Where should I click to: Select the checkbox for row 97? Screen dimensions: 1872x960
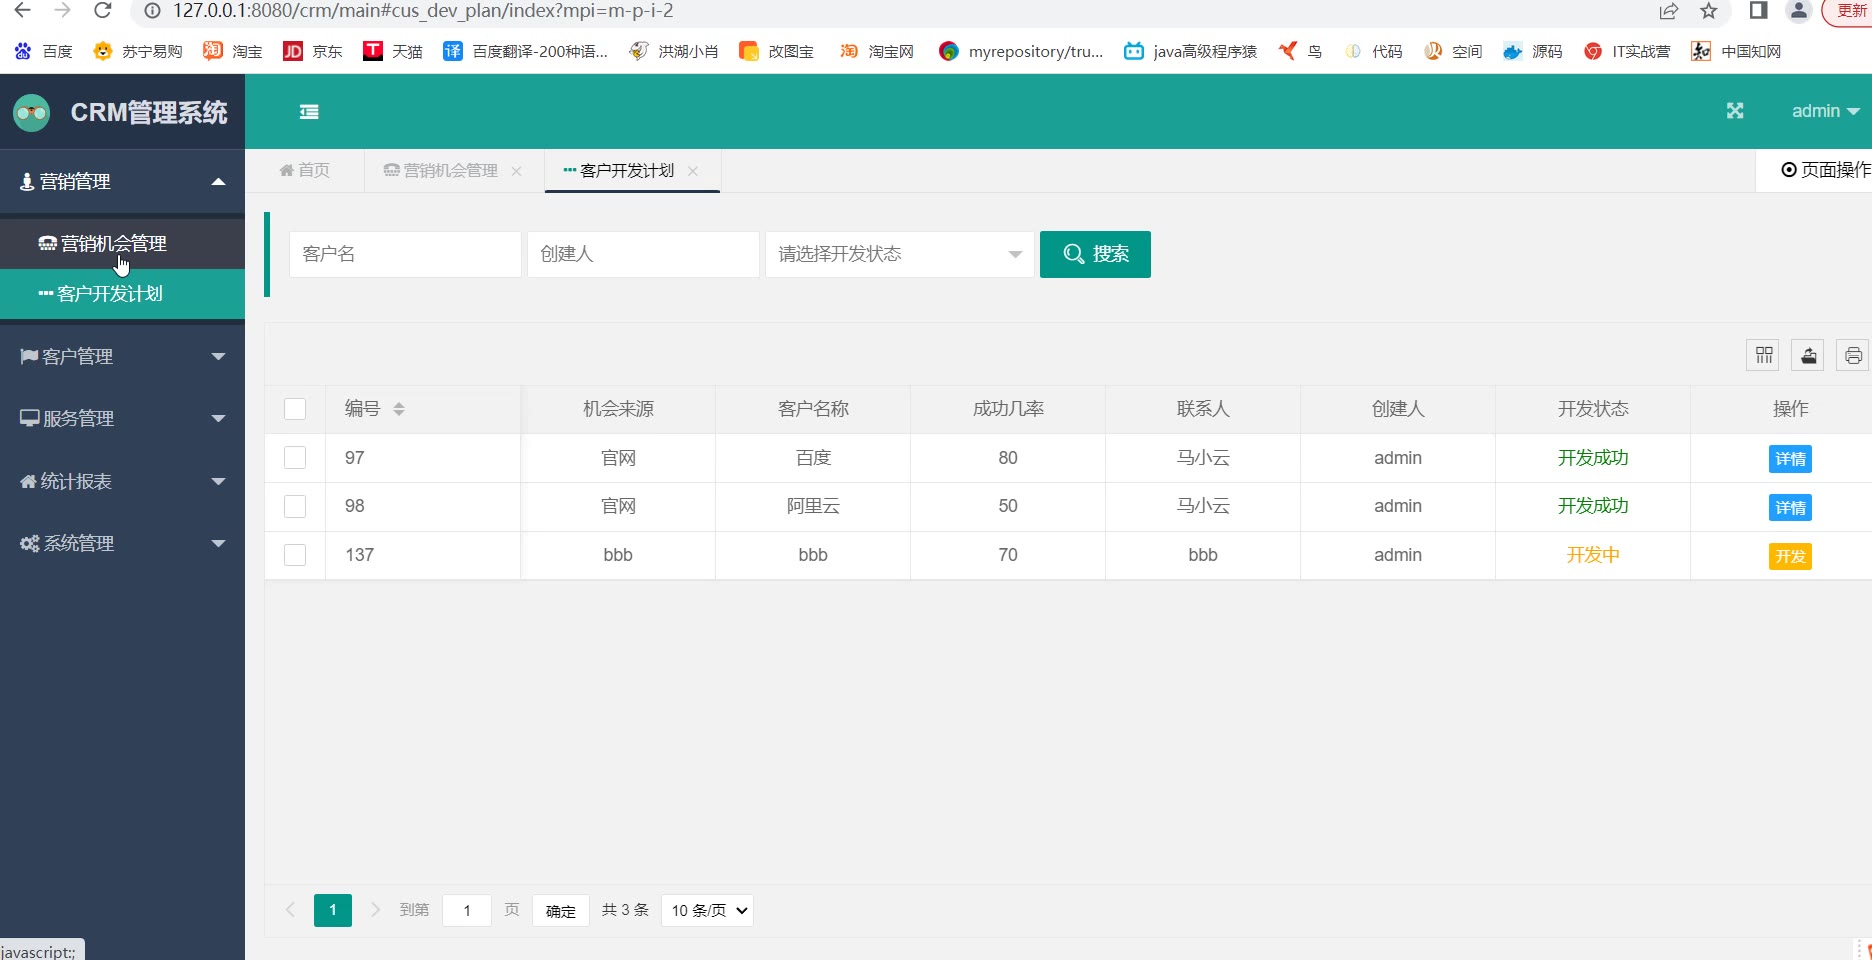(x=295, y=458)
